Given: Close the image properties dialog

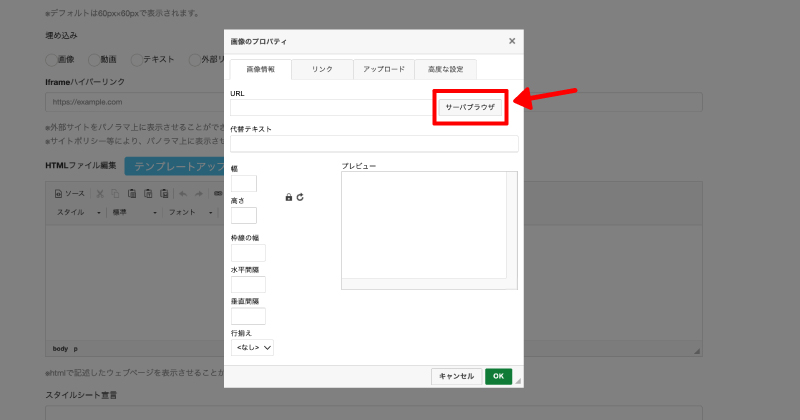Looking at the screenshot, I should 512,41.
